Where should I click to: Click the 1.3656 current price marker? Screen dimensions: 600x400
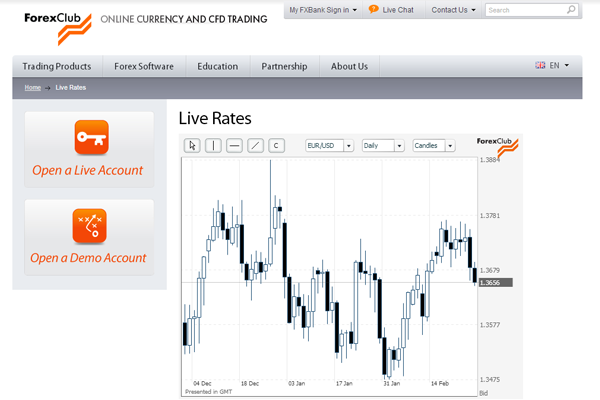tap(496, 282)
